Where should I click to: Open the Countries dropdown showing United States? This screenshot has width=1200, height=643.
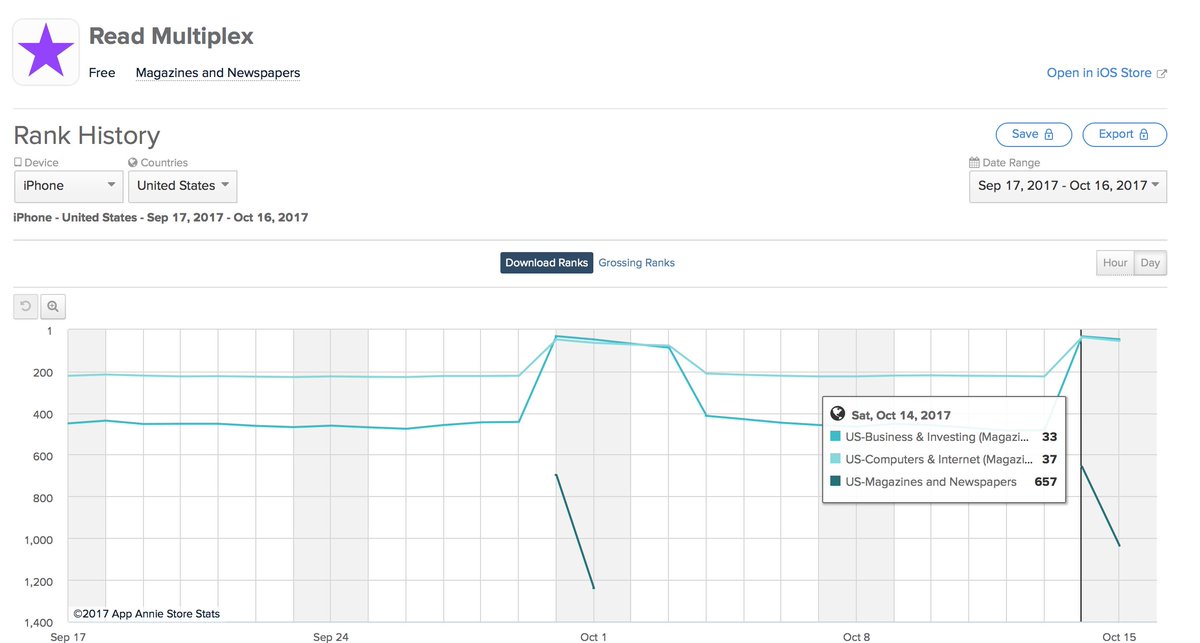click(x=183, y=186)
